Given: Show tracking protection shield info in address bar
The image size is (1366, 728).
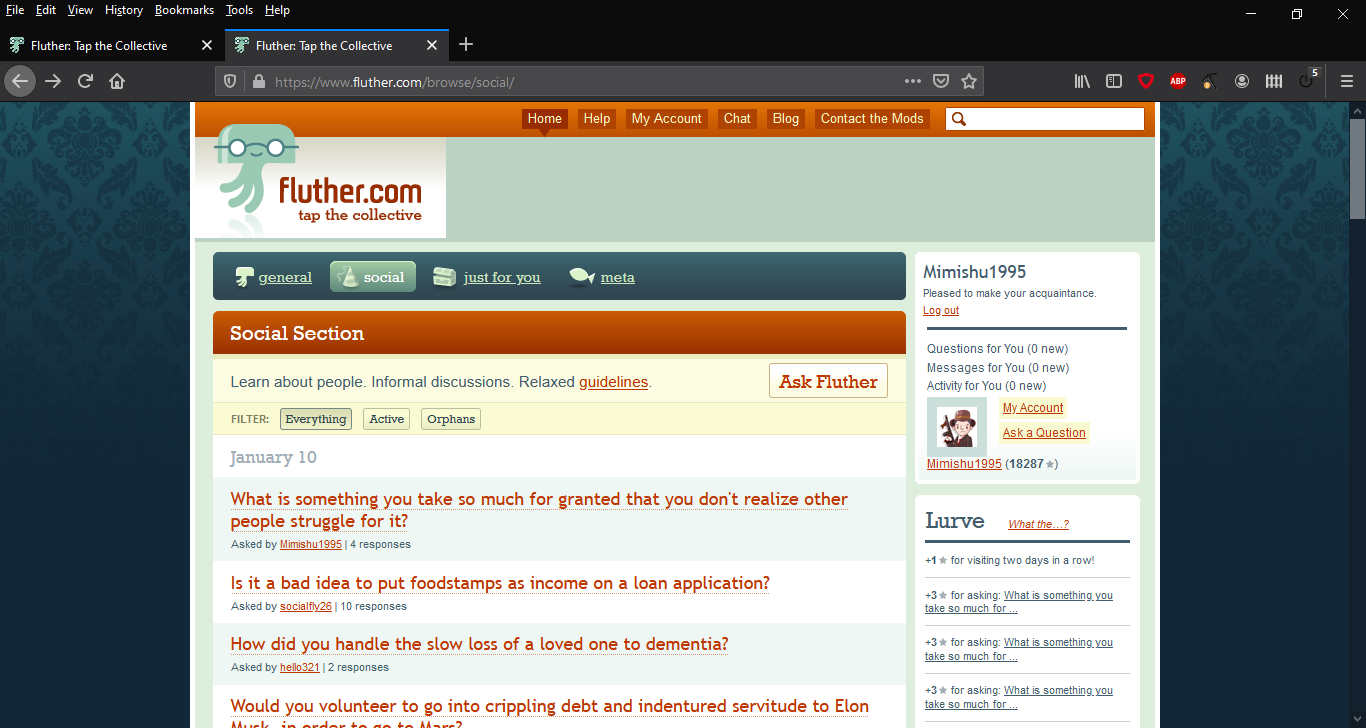Looking at the screenshot, I should tap(230, 81).
